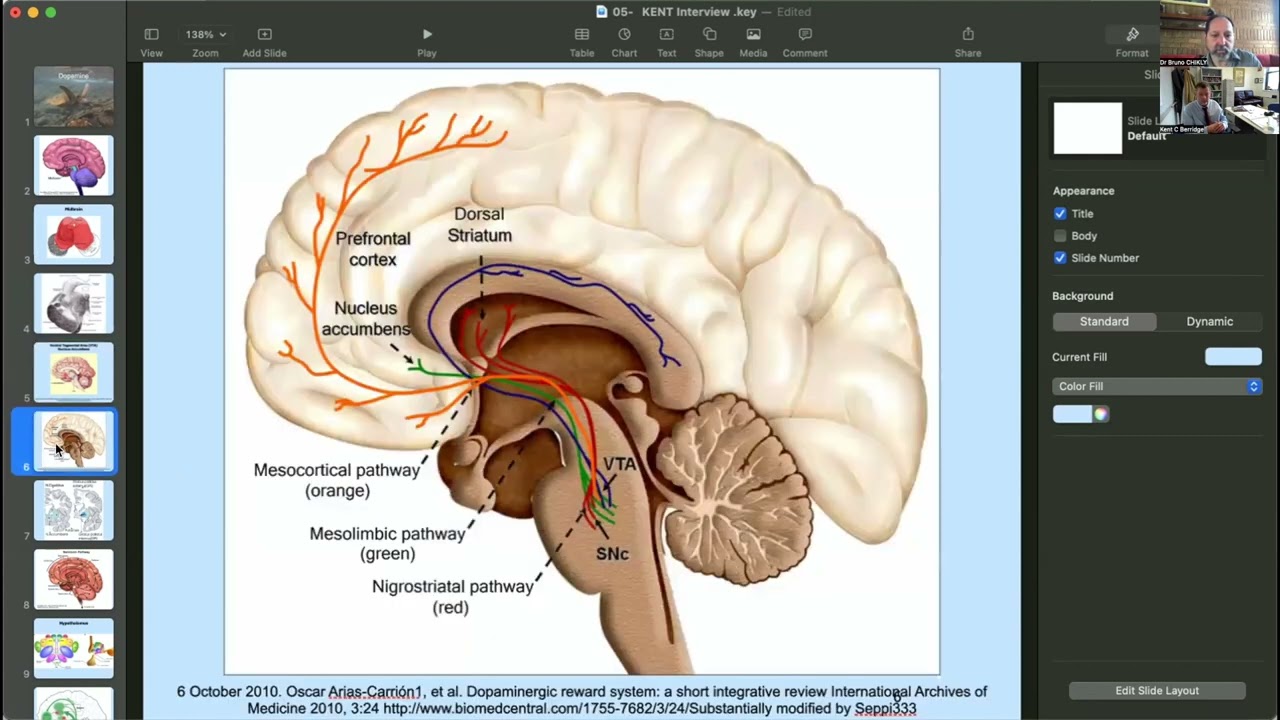The width and height of the screenshot is (1280, 720).
Task: Click the document title in title bar
Action: [x=684, y=12]
